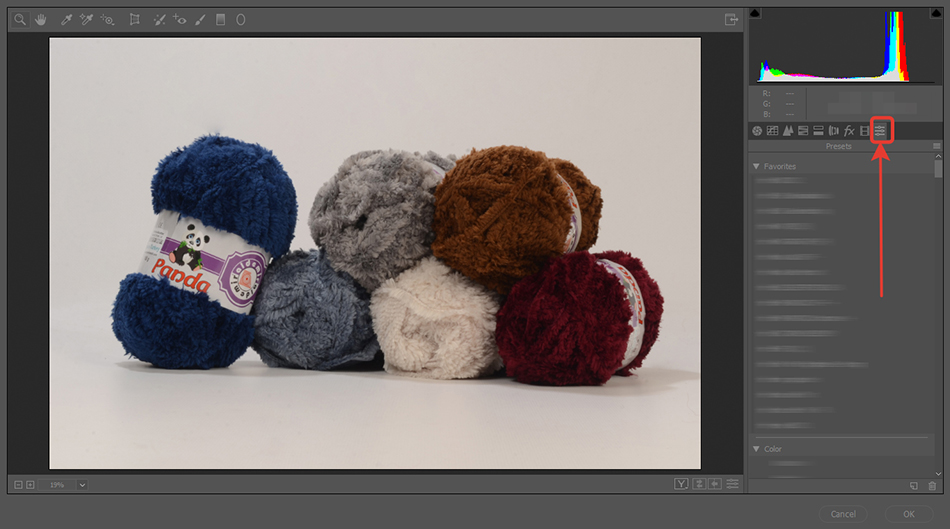
Task: Toggle highlight clipping warning
Action: (x=935, y=13)
